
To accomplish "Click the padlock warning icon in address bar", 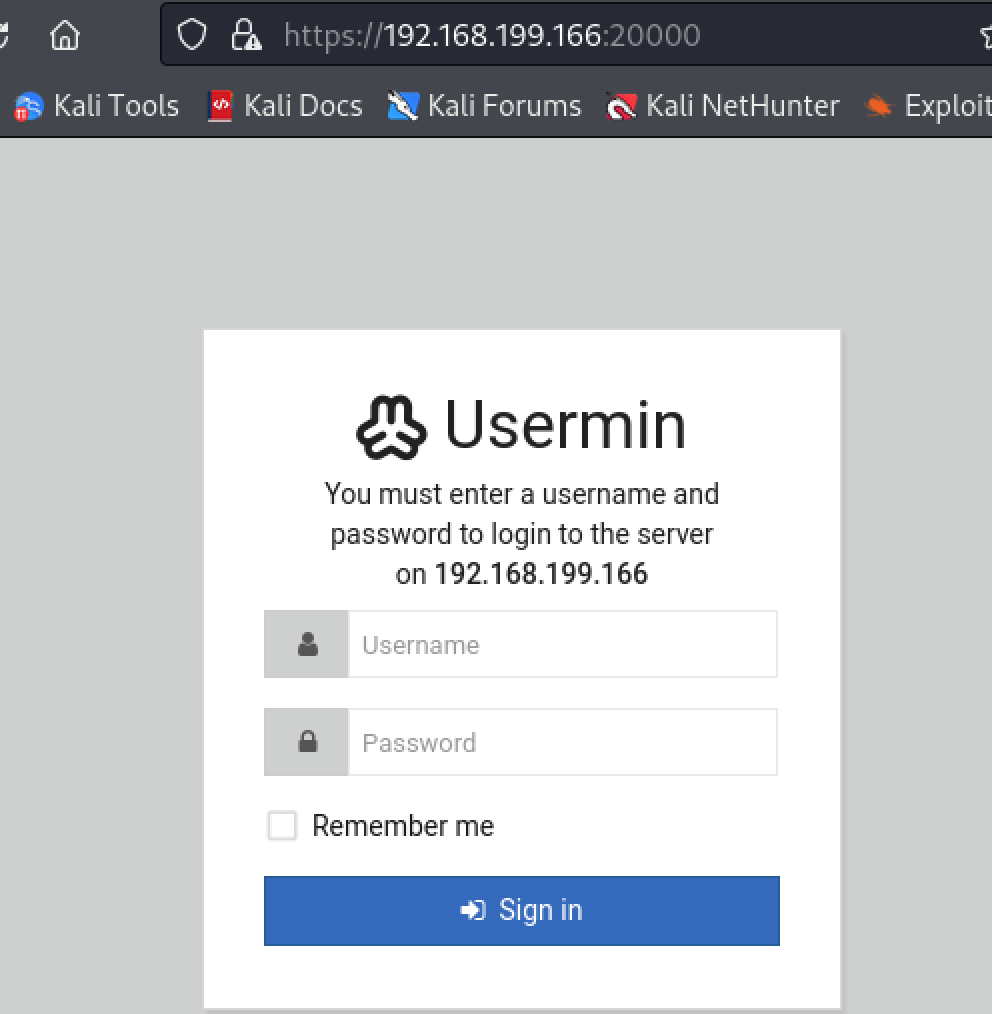I will pos(245,36).
